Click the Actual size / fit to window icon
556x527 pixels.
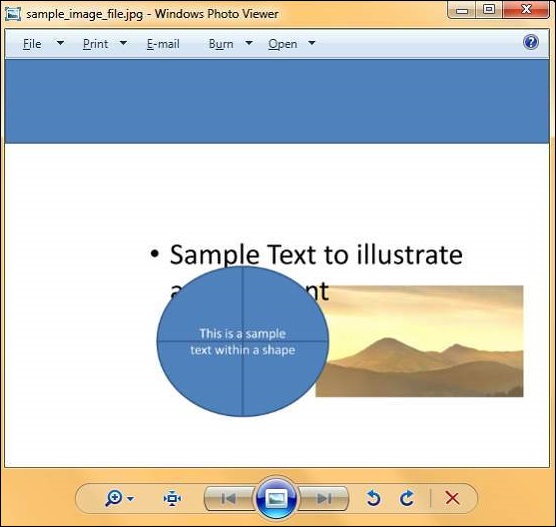172,498
